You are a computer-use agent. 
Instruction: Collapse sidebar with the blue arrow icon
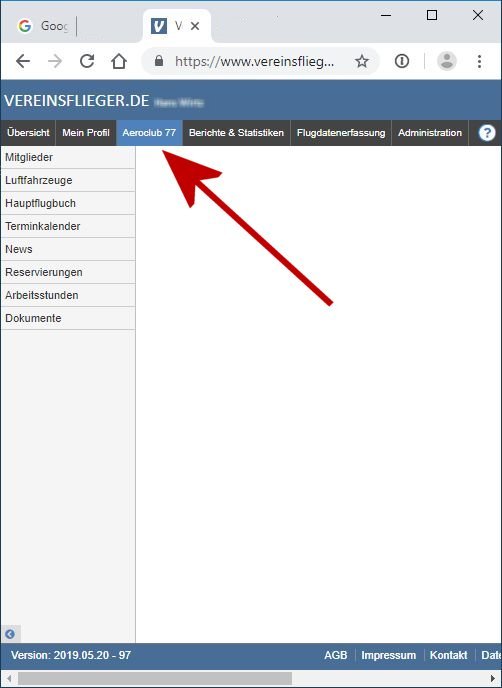(10, 634)
